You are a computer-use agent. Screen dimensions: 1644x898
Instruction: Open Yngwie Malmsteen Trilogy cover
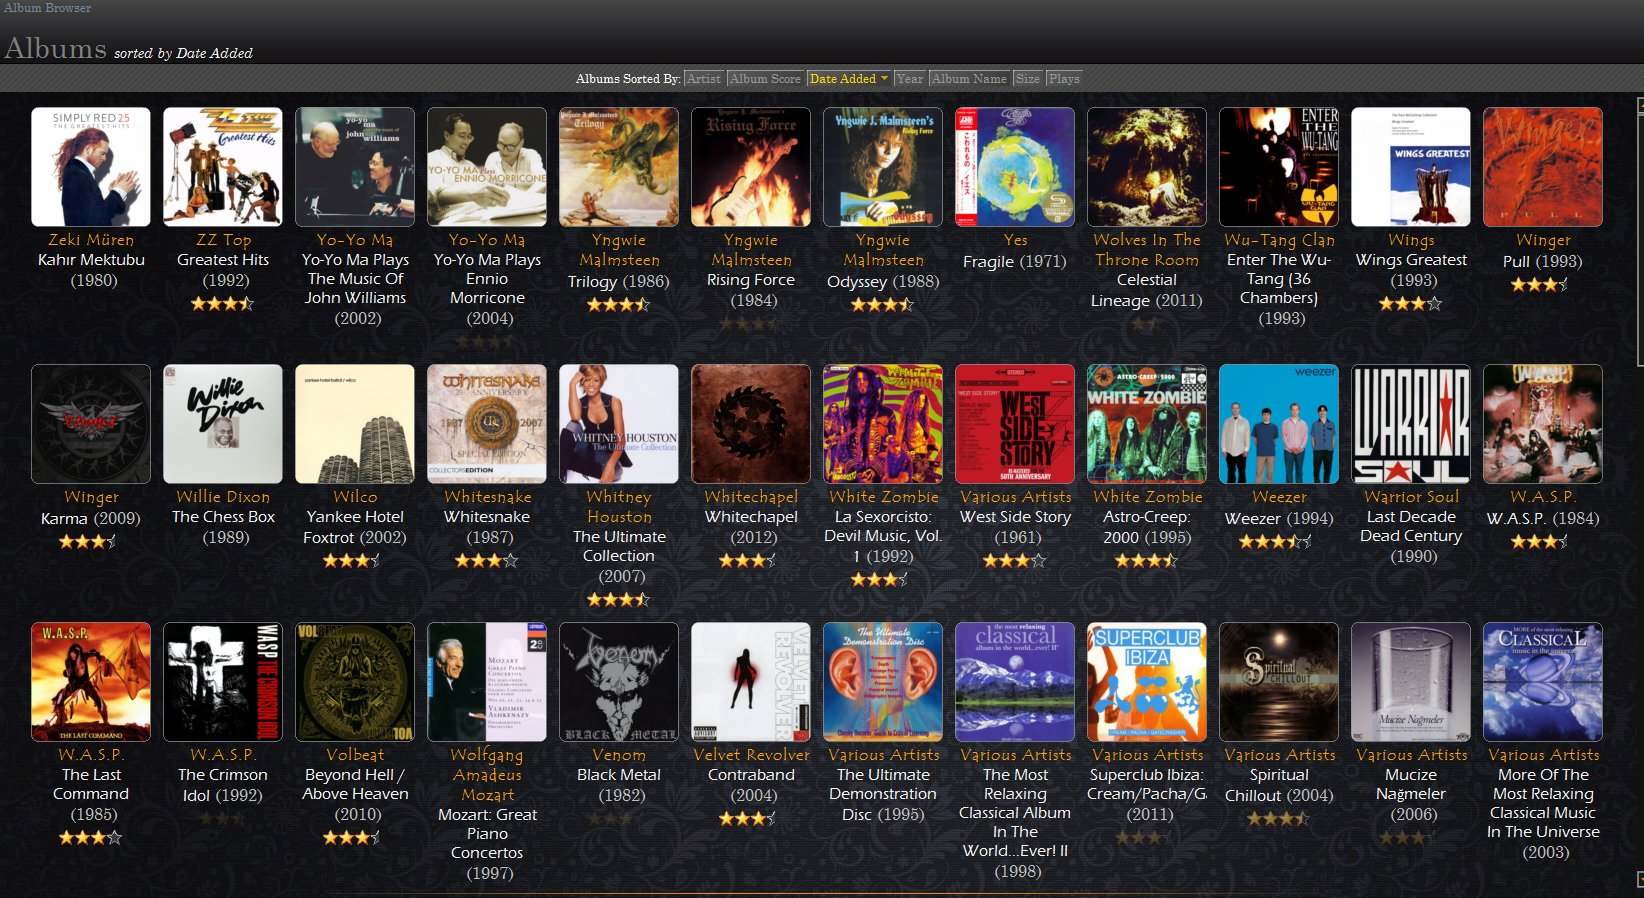coord(619,167)
